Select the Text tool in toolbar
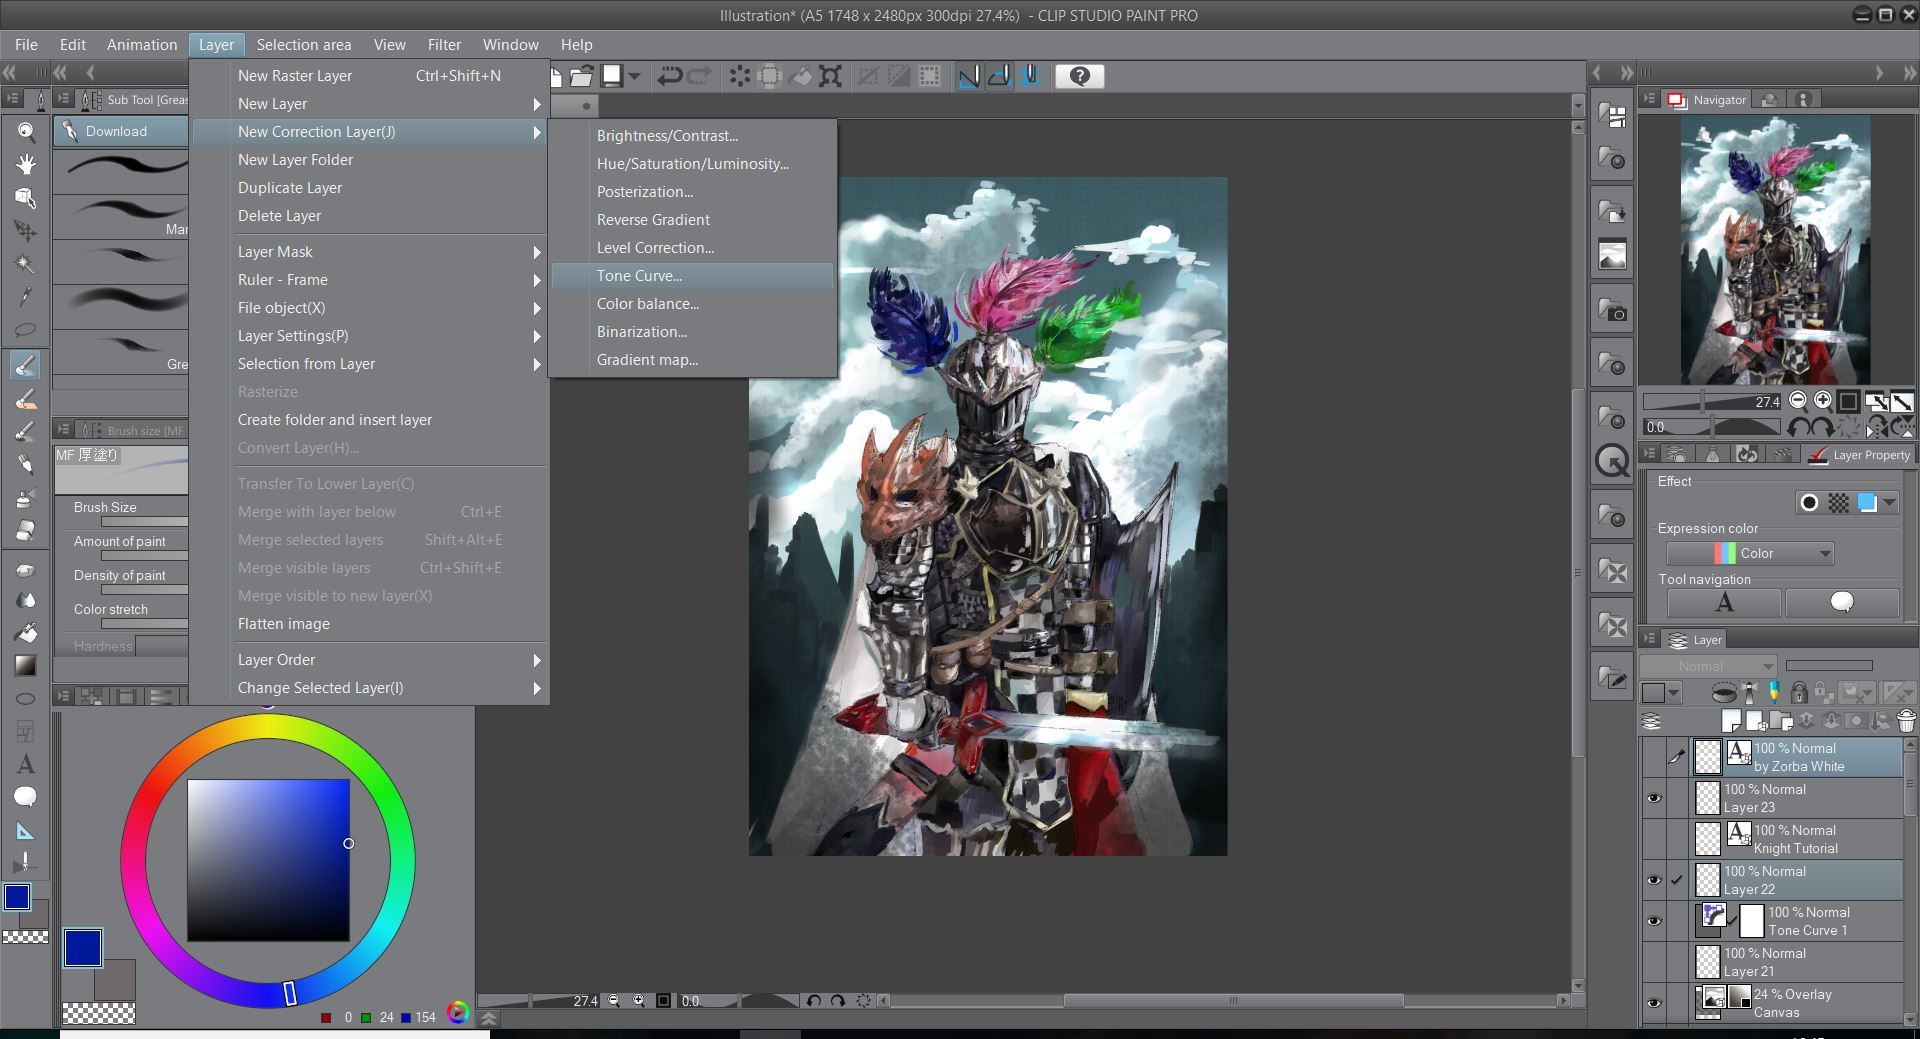The width and height of the screenshot is (1920, 1039). point(26,765)
